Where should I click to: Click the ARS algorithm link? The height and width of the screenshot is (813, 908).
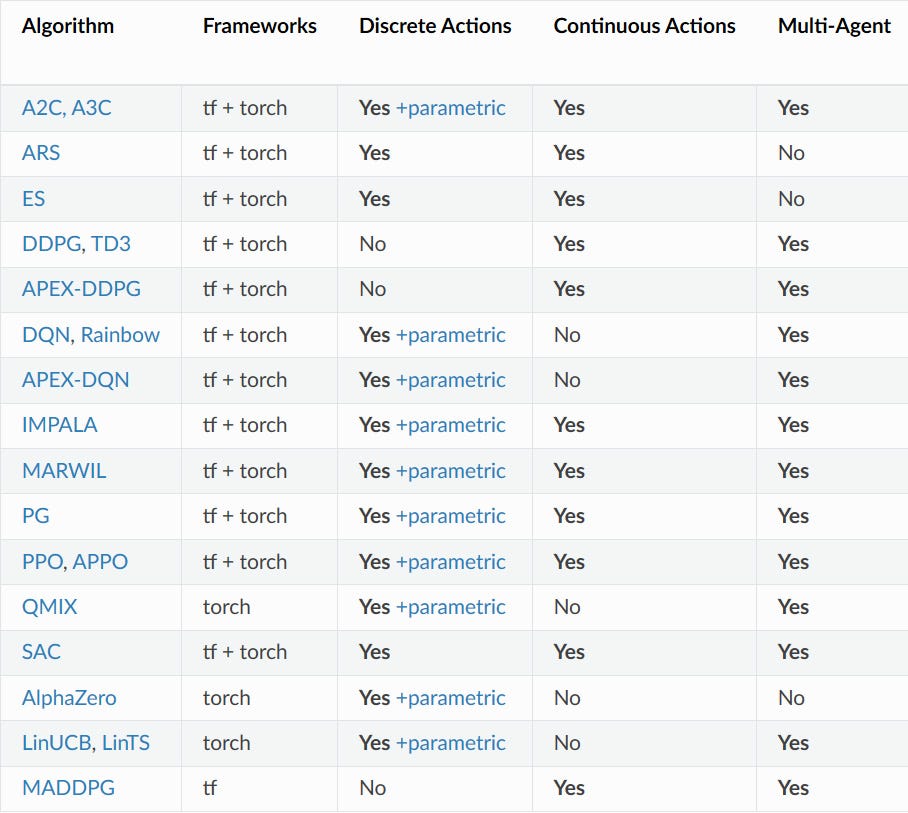[41, 153]
